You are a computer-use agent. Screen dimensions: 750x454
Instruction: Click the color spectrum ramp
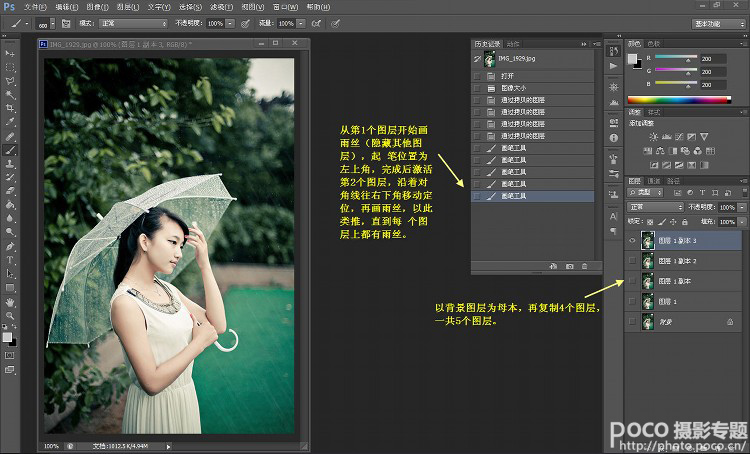pos(679,100)
